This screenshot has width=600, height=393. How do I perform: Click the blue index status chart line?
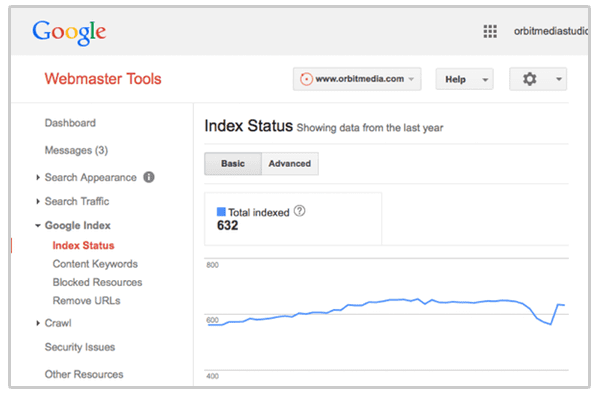pyautogui.click(x=386, y=301)
